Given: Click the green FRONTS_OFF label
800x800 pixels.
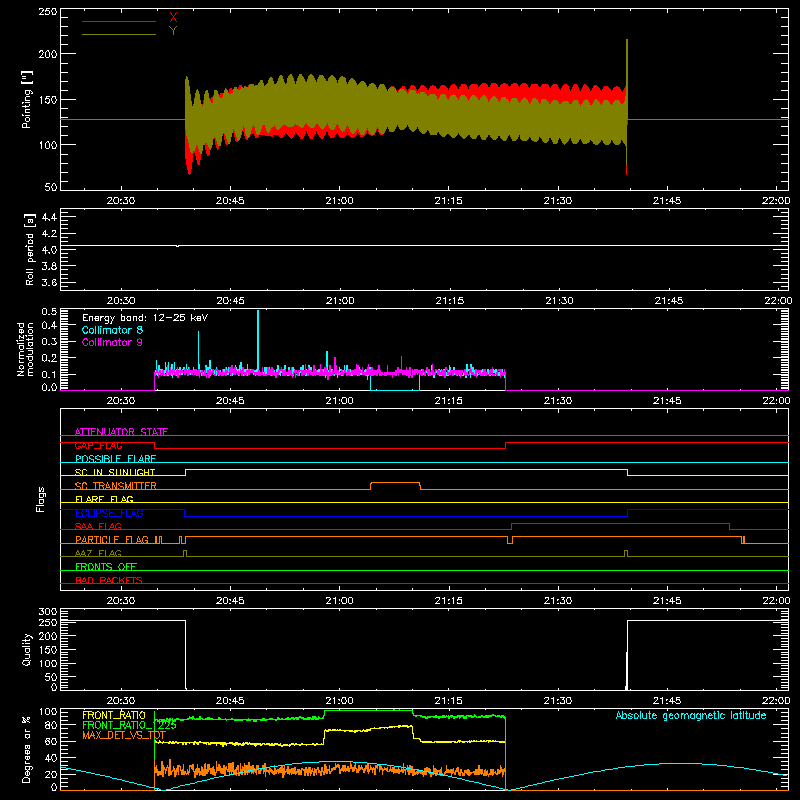Looking at the screenshot, I should (x=106, y=567).
